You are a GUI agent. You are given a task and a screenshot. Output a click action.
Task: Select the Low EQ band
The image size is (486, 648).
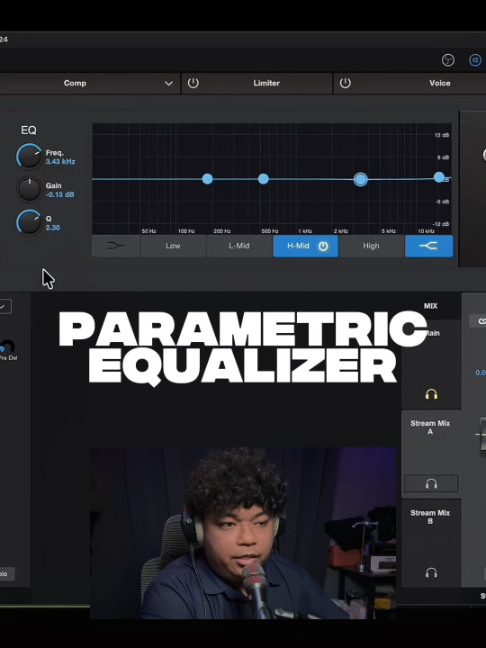173,246
